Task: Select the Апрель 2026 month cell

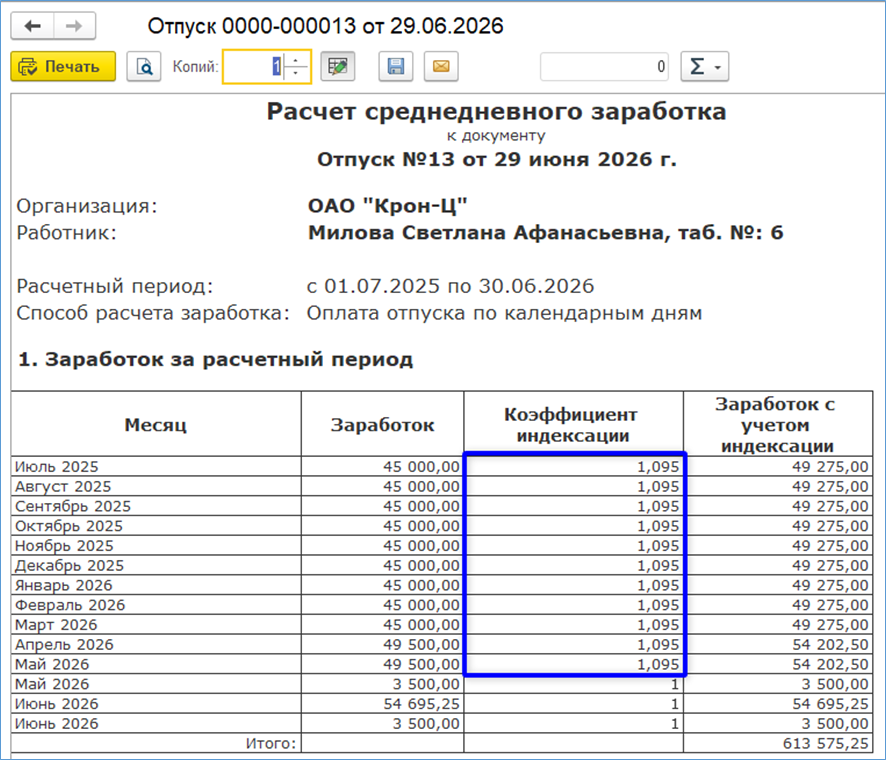Action: click(x=156, y=645)
